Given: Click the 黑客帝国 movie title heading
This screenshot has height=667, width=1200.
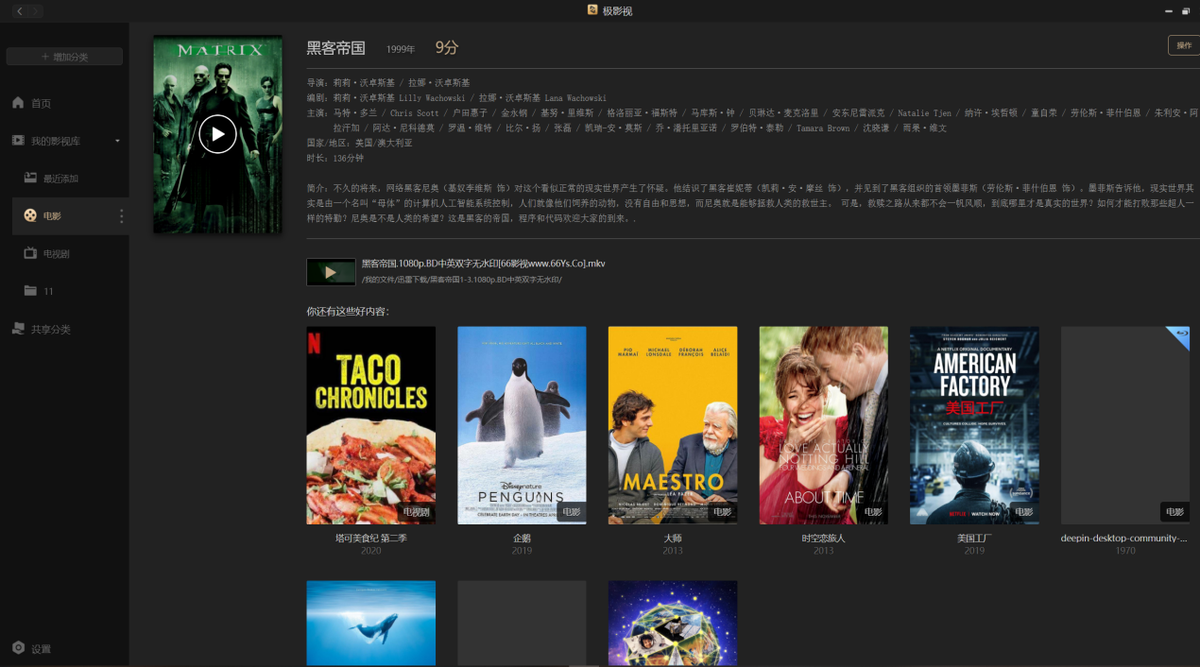Looking at the screenshot, I should (336, 48).
